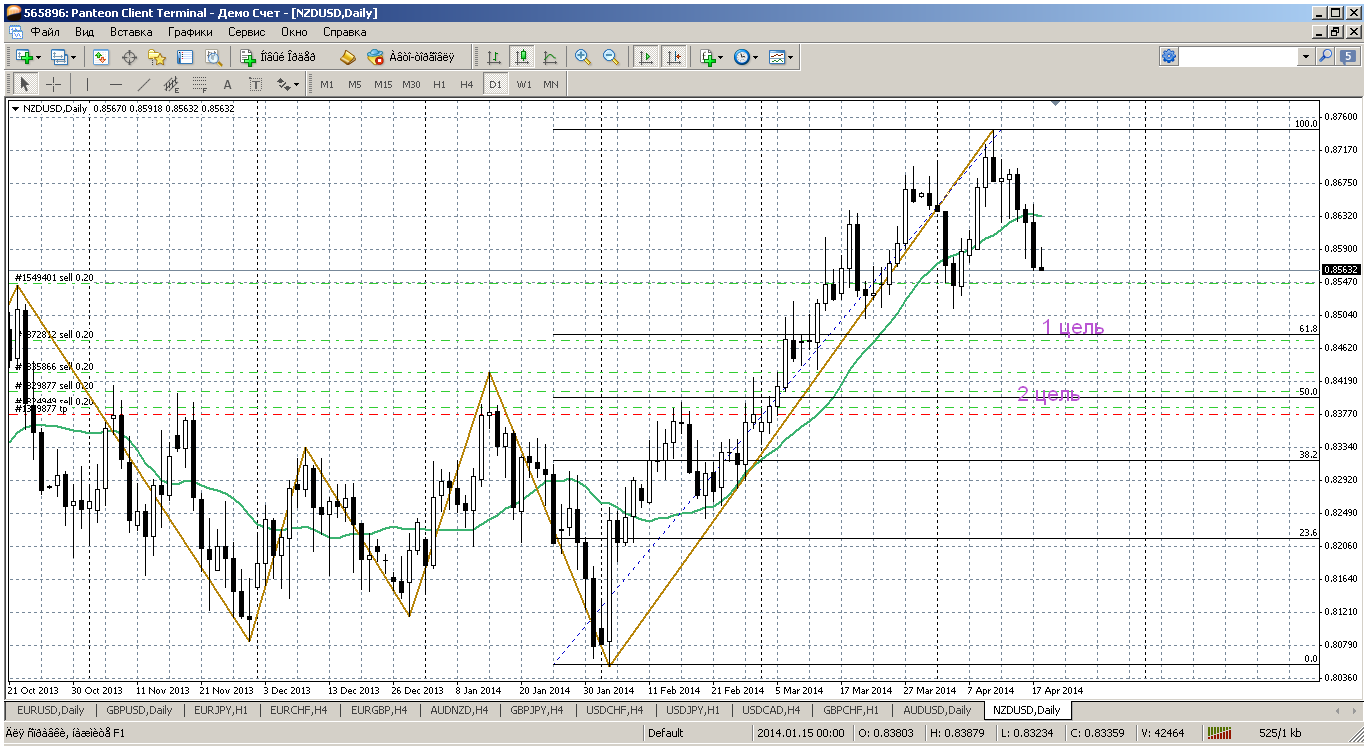
Task: Select the Trendline drawing tool
Action: point(144,85)
